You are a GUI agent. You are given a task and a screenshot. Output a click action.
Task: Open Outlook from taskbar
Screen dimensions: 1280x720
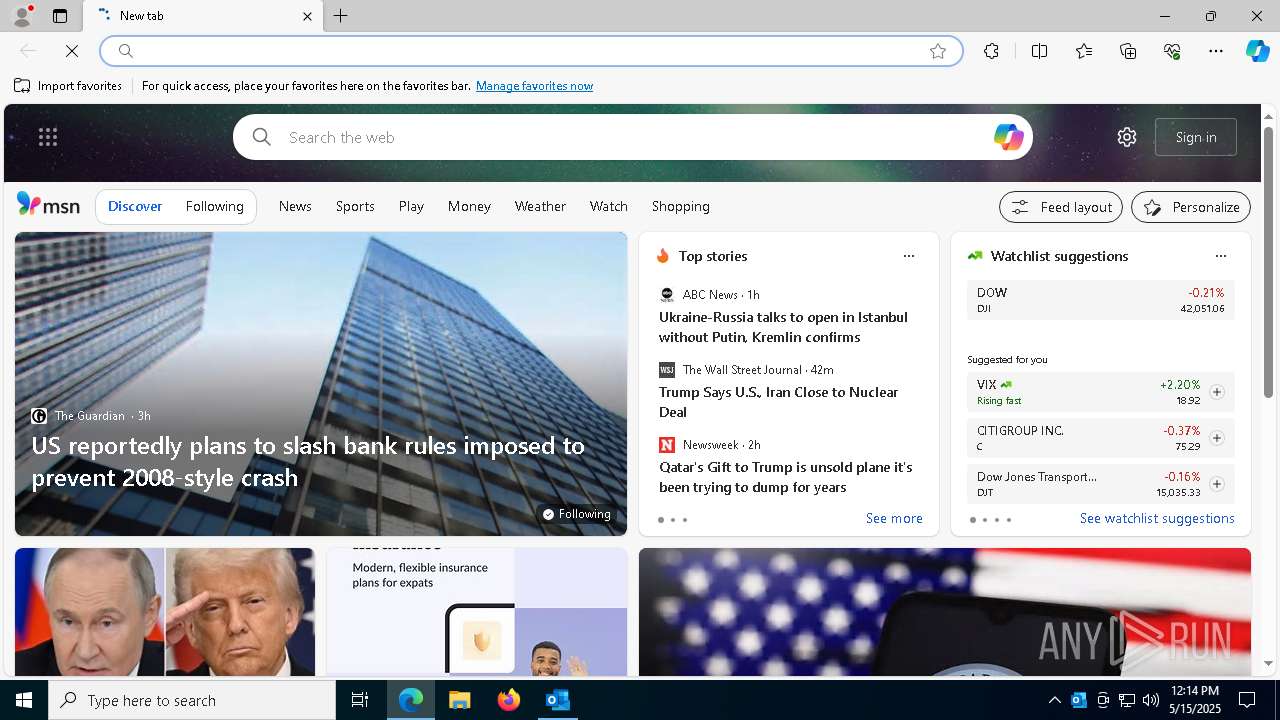pos(557,700)
